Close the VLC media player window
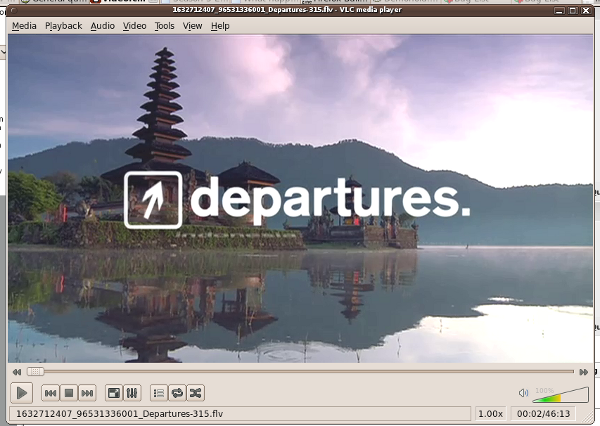This screenshot has width=600, height=426. click(x=586, y=10)
